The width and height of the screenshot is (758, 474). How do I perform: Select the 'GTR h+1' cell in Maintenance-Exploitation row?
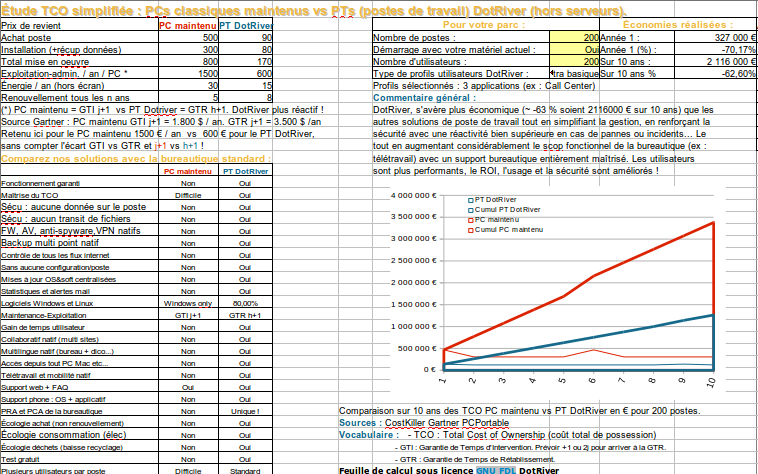coord(246,316)
